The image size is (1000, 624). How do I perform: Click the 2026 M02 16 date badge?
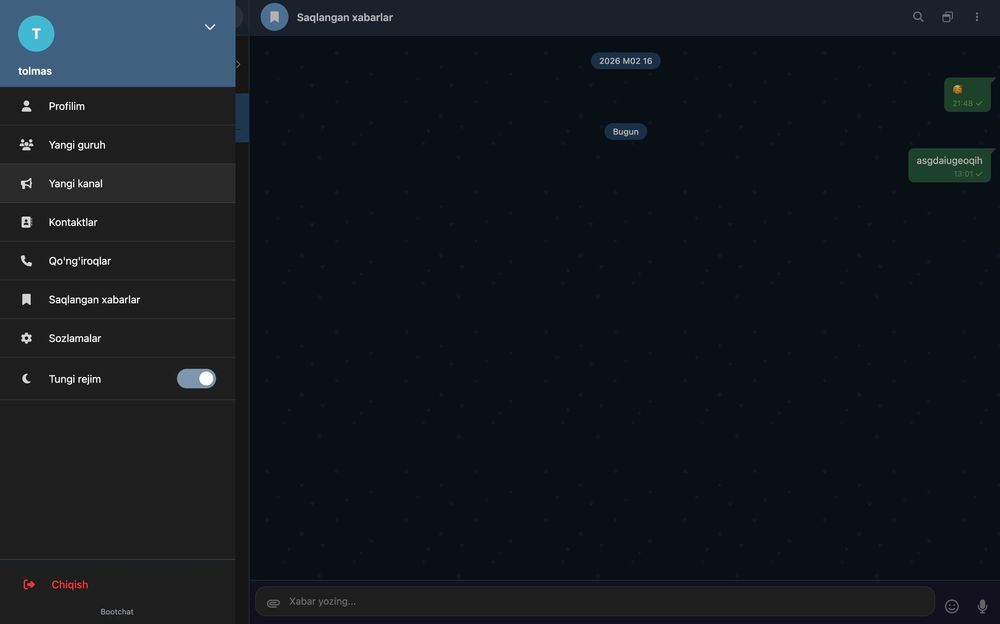[x=625, y=61]
